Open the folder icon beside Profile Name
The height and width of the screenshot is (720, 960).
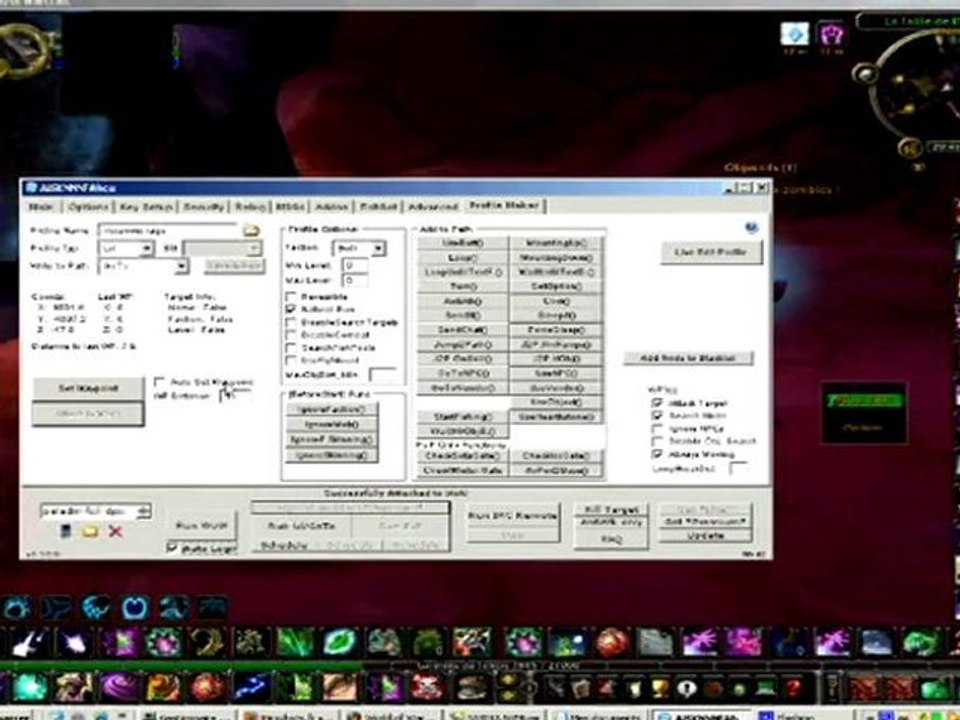click(251, 231)
